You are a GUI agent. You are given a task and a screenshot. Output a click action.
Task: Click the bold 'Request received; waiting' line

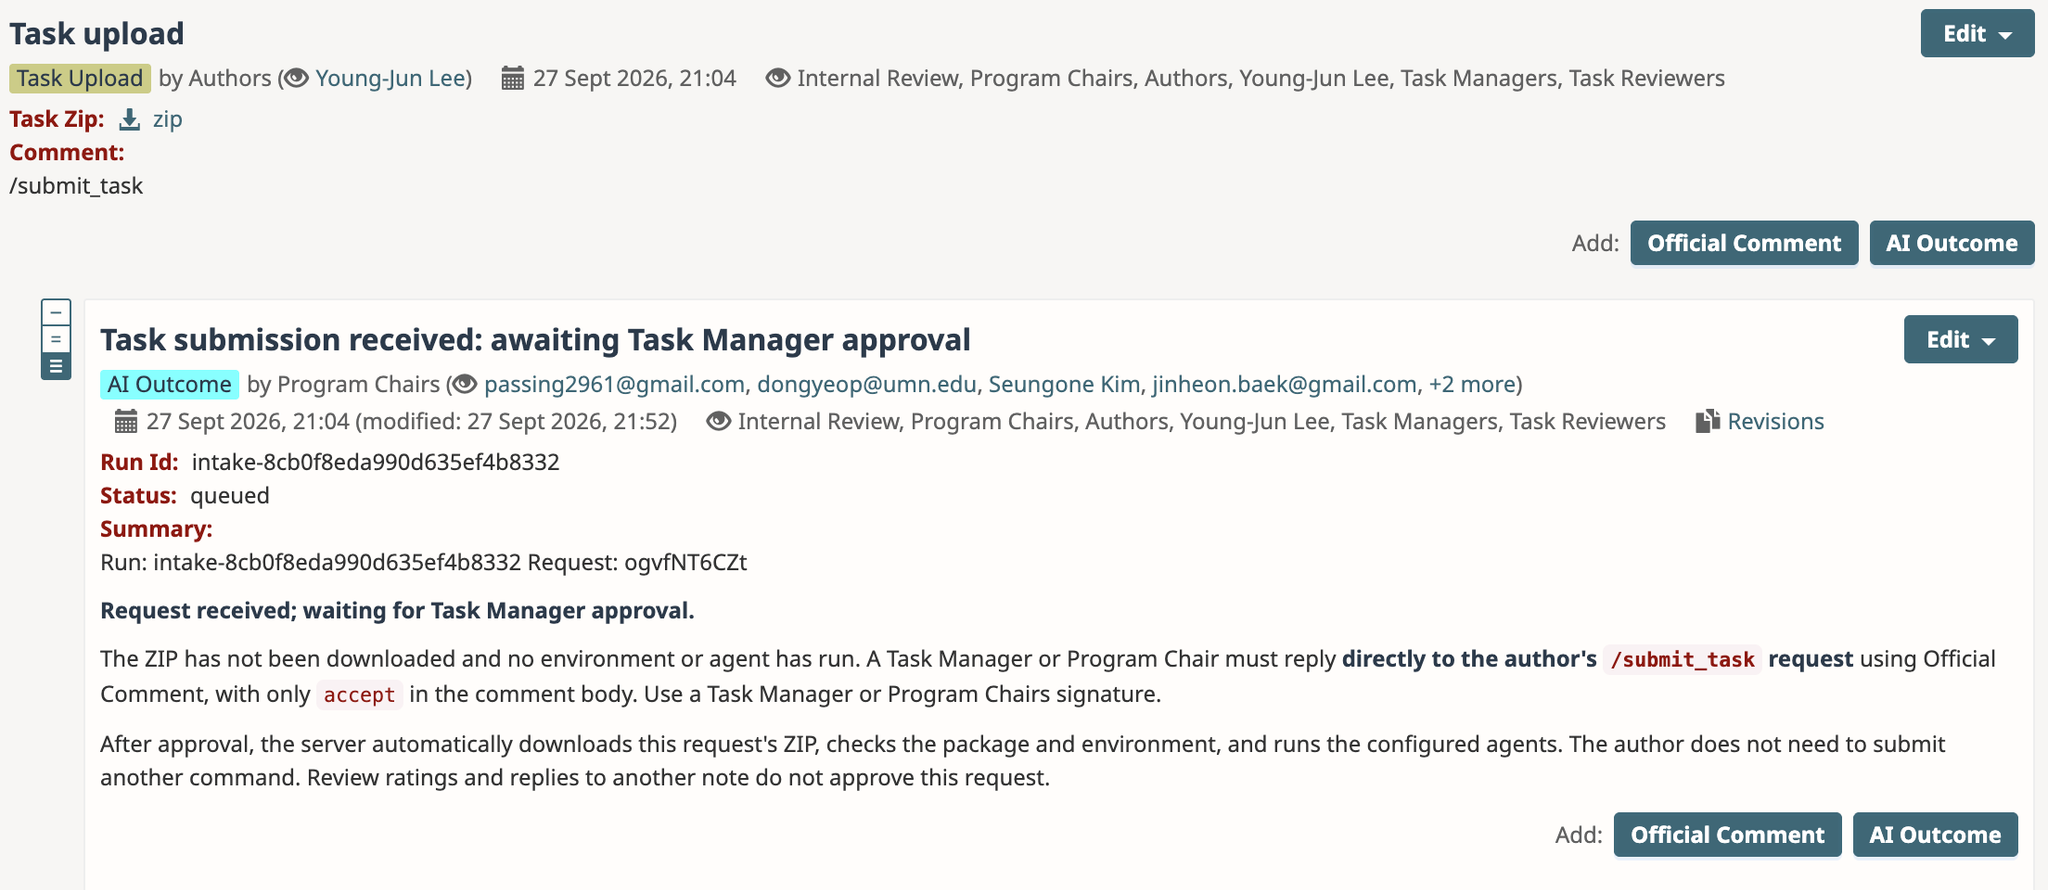(397, 611)
